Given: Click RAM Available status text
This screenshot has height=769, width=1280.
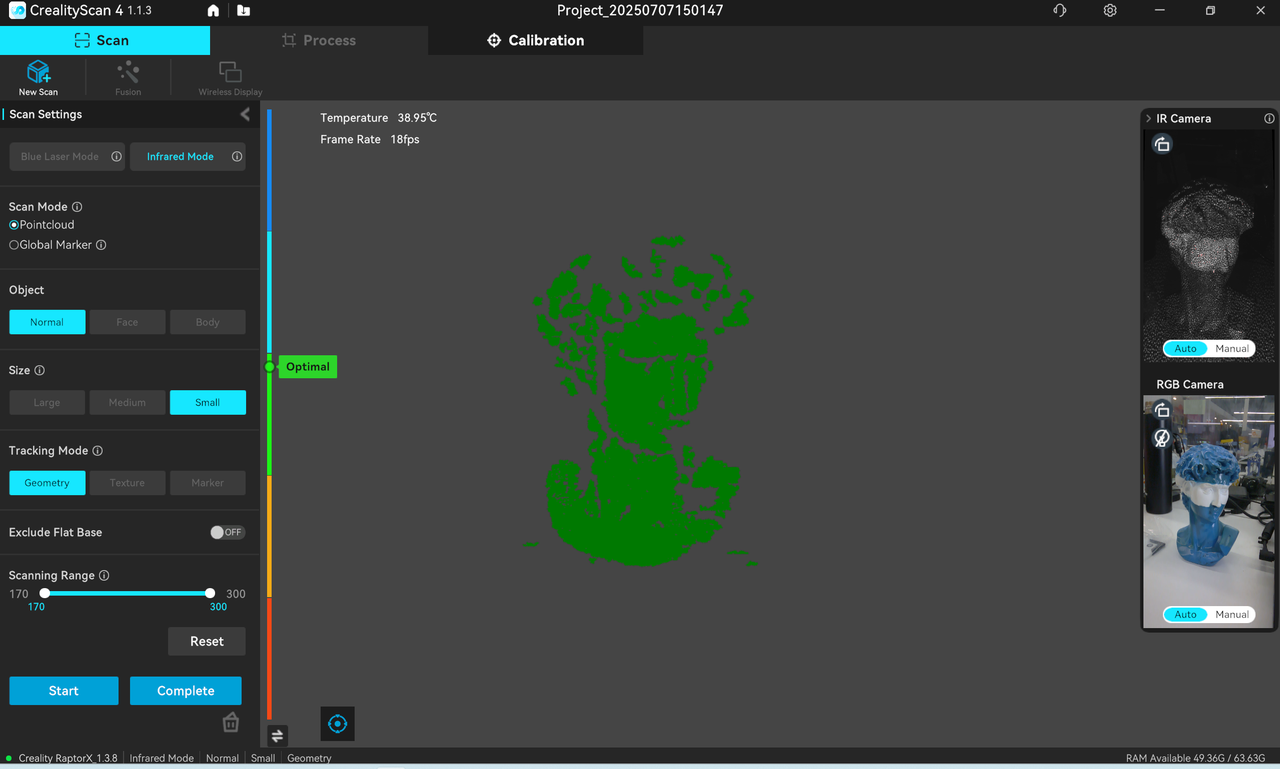Looking at the screenshot, I should pos(1195,758).
